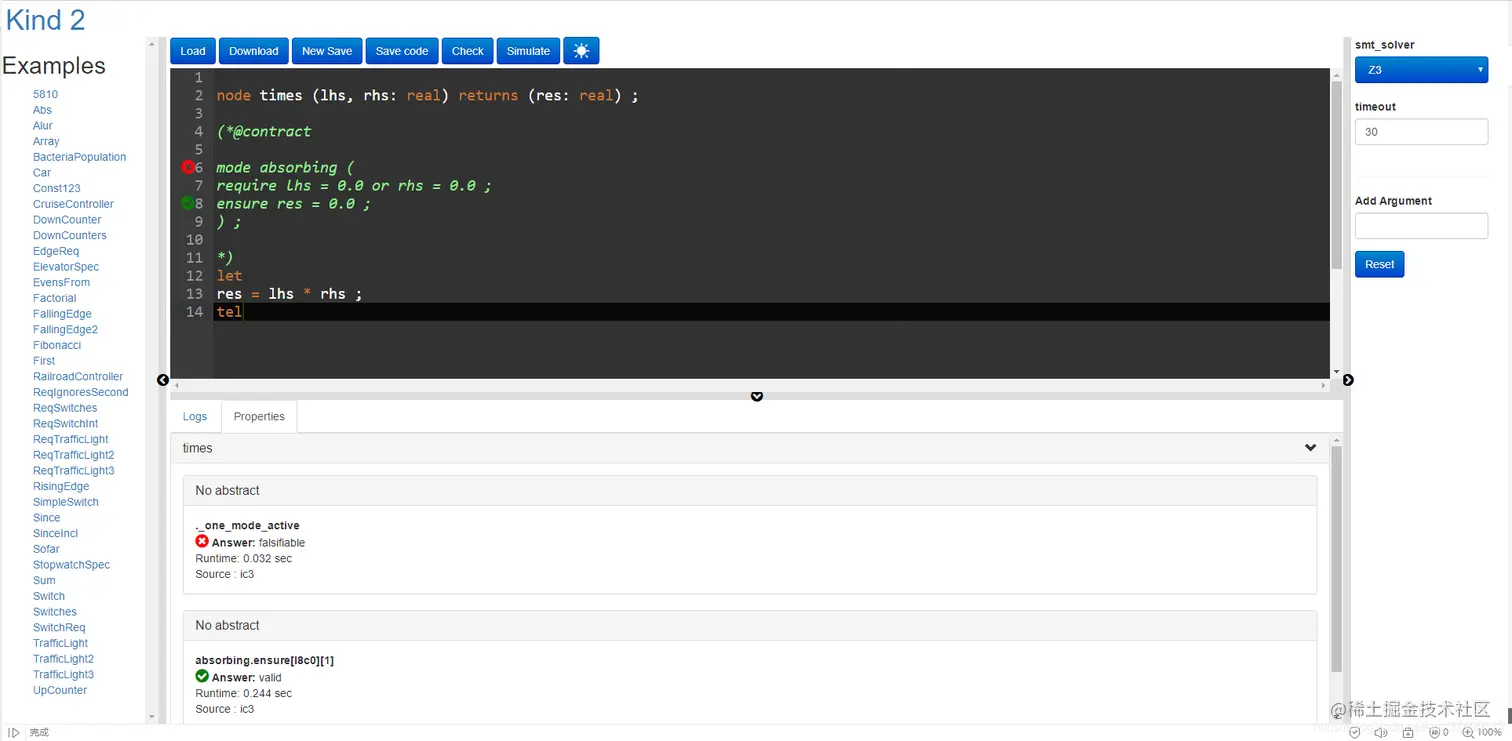Open the Const123 example
Screen dimensions: 1512x741
click(x=57, y=188)
